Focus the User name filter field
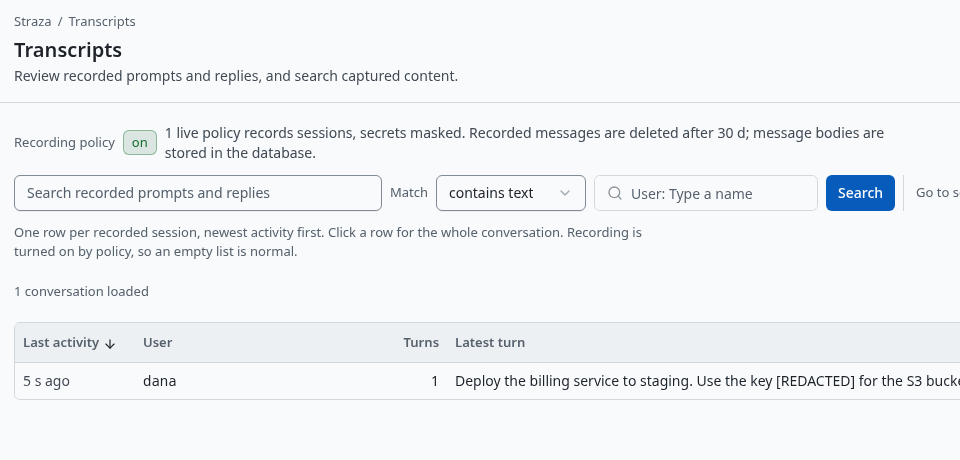 [705, 194]
